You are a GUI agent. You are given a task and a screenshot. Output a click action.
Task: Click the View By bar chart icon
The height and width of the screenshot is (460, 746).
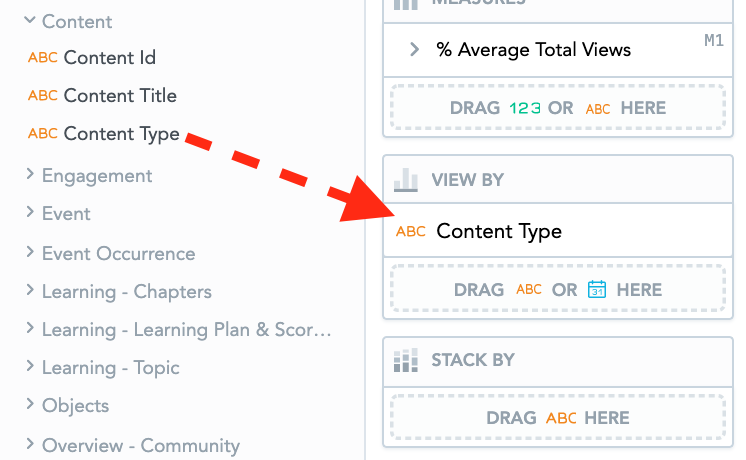[x=406, y=180]
